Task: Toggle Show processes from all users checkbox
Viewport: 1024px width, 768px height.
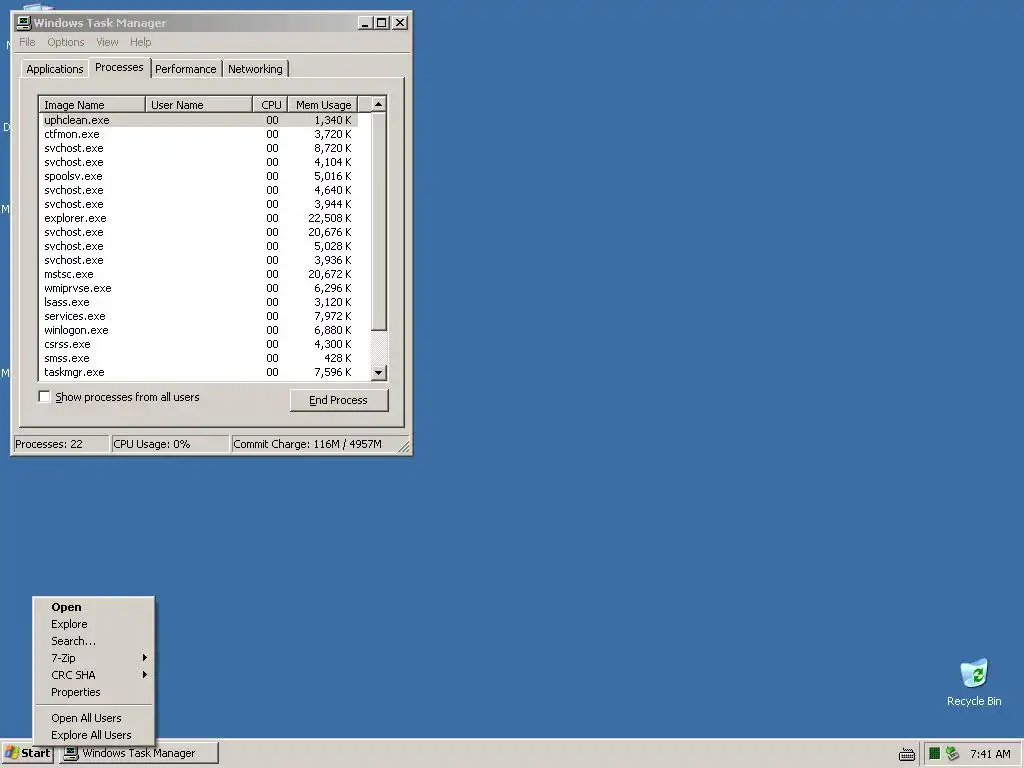Action: tap(44, 397)
